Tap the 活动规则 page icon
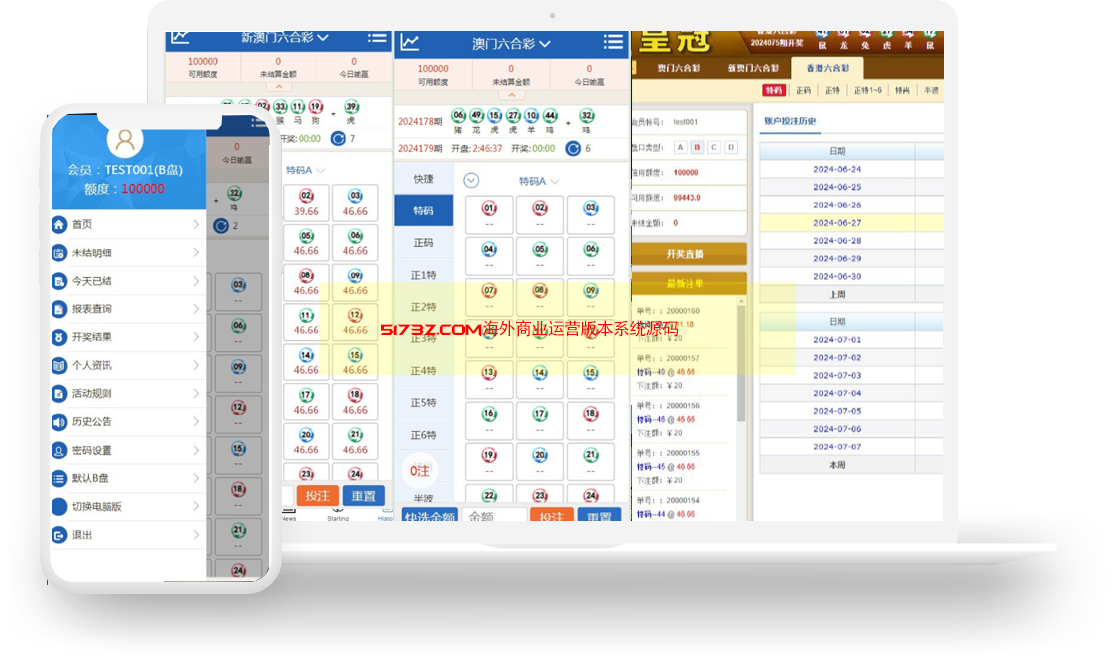 pos(59,393)
